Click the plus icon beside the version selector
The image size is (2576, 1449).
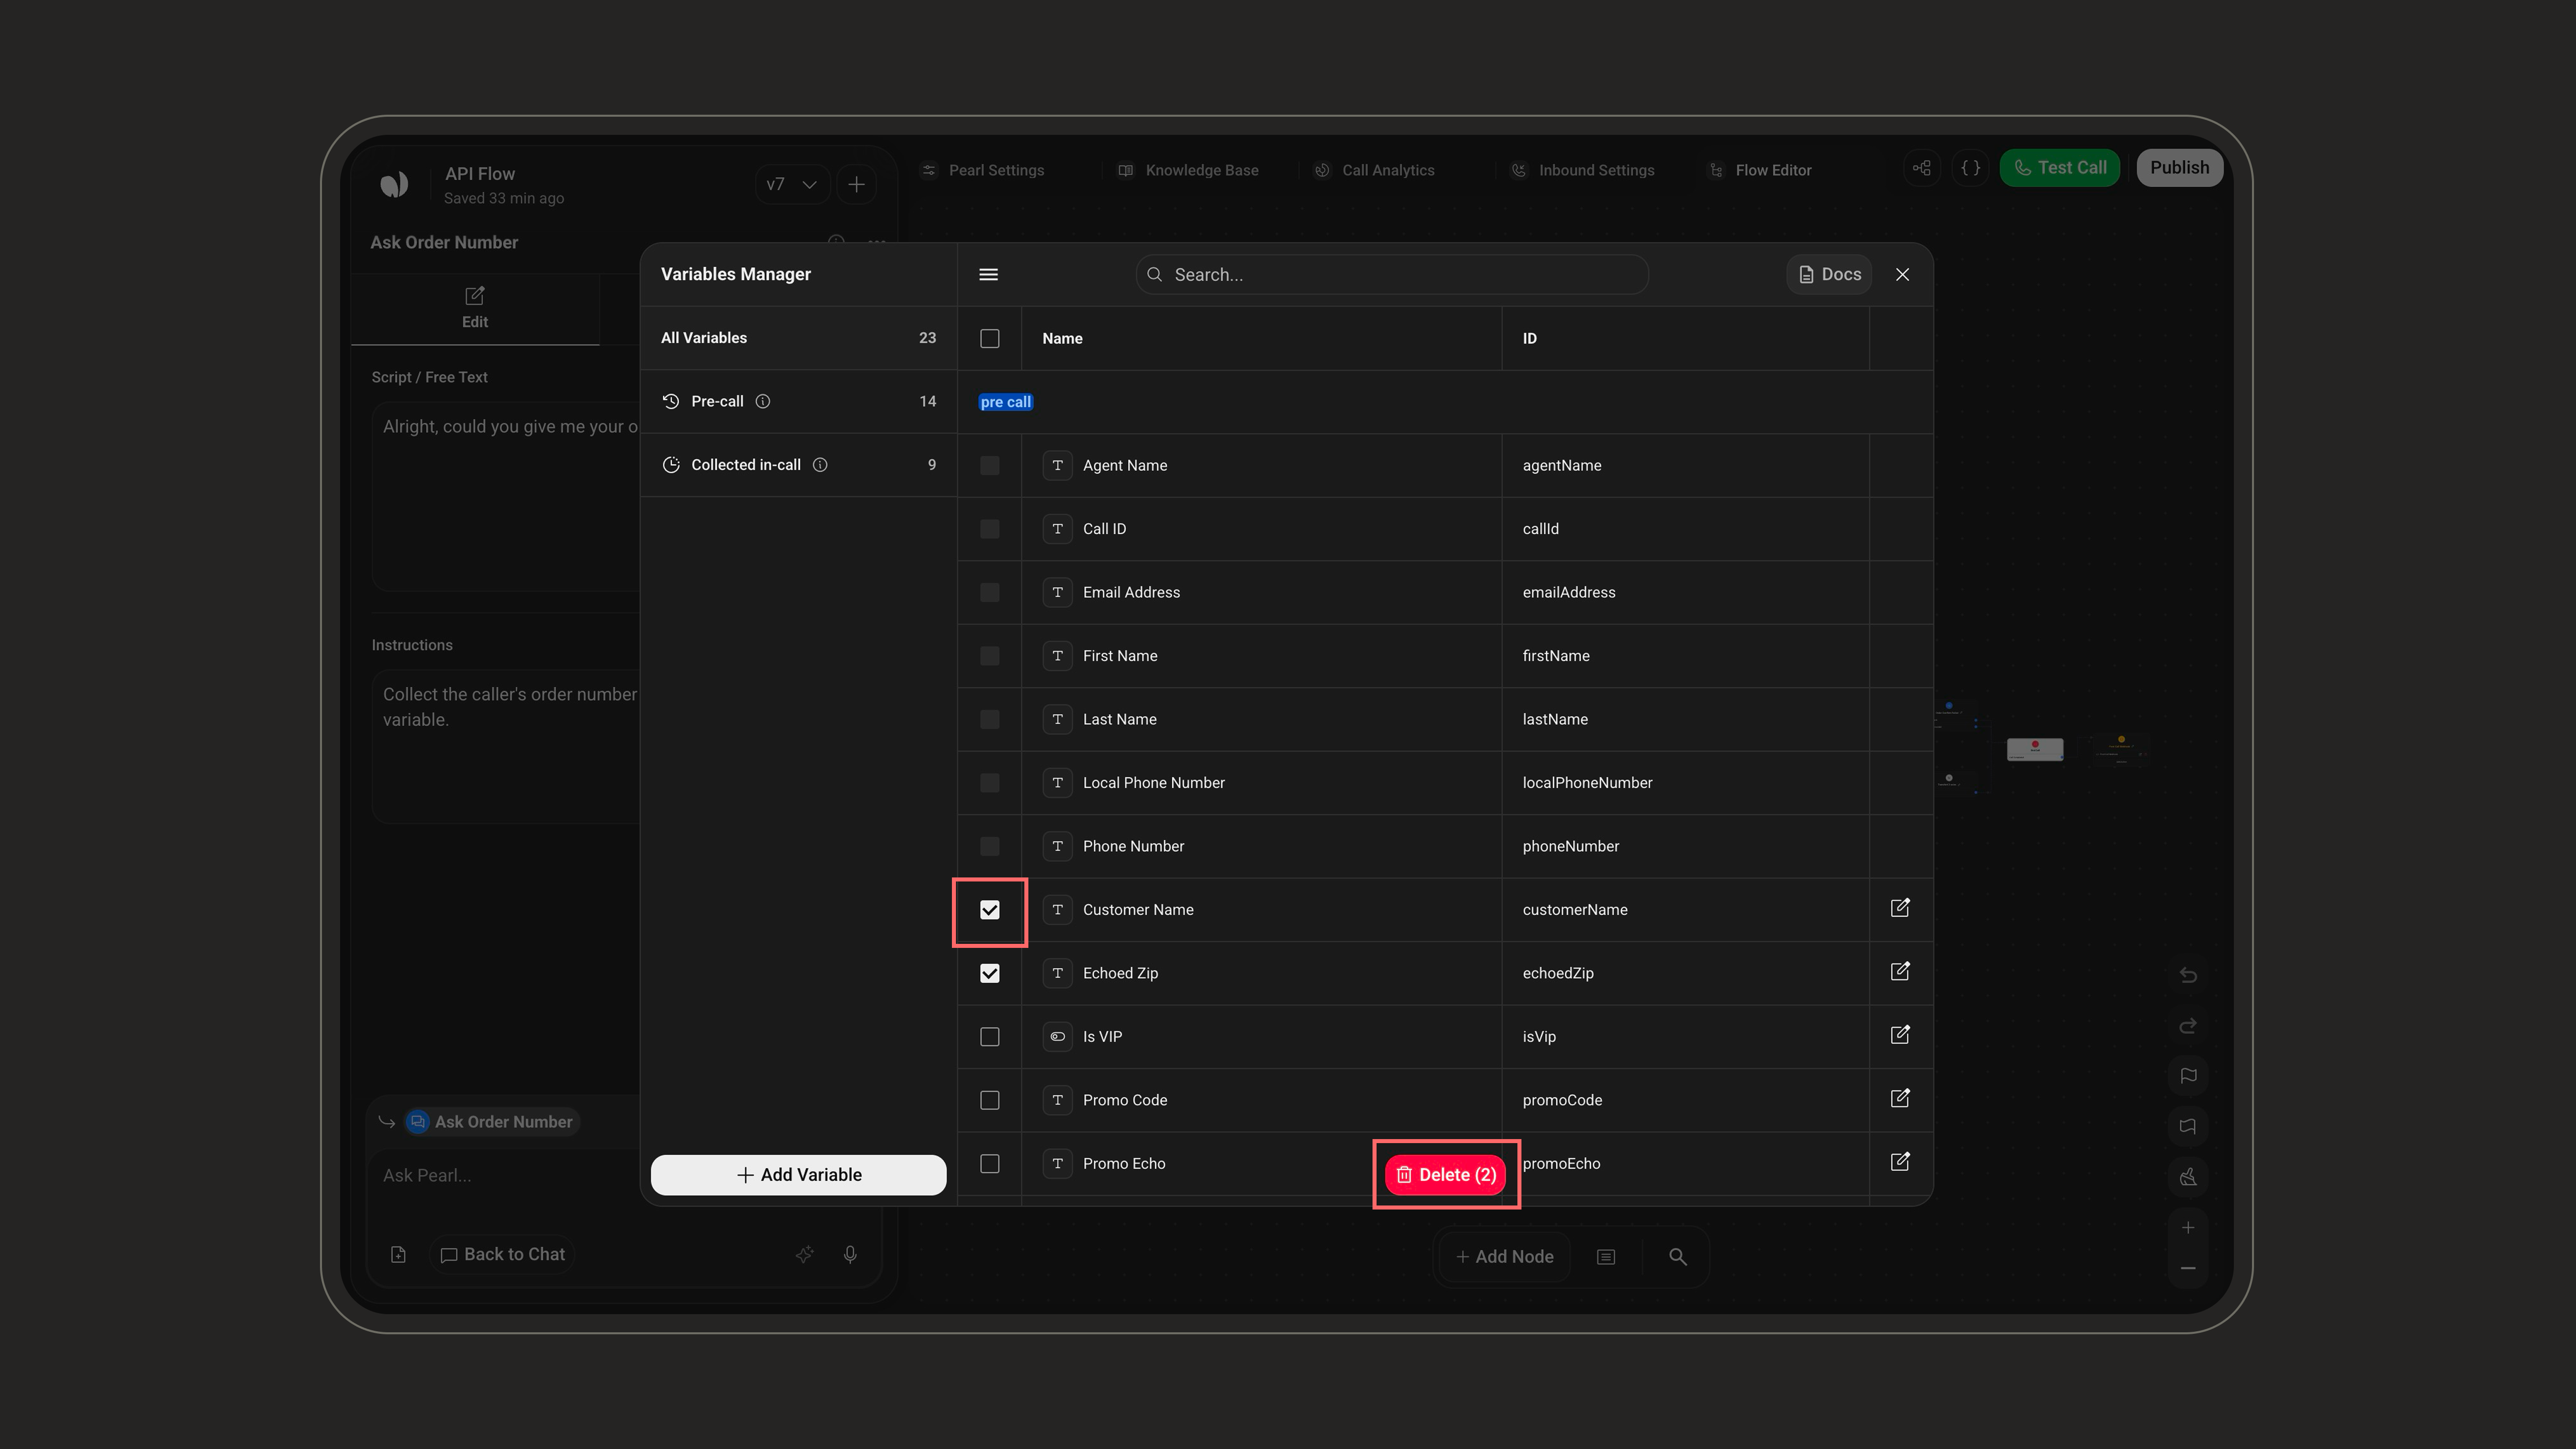click(856, 185)
